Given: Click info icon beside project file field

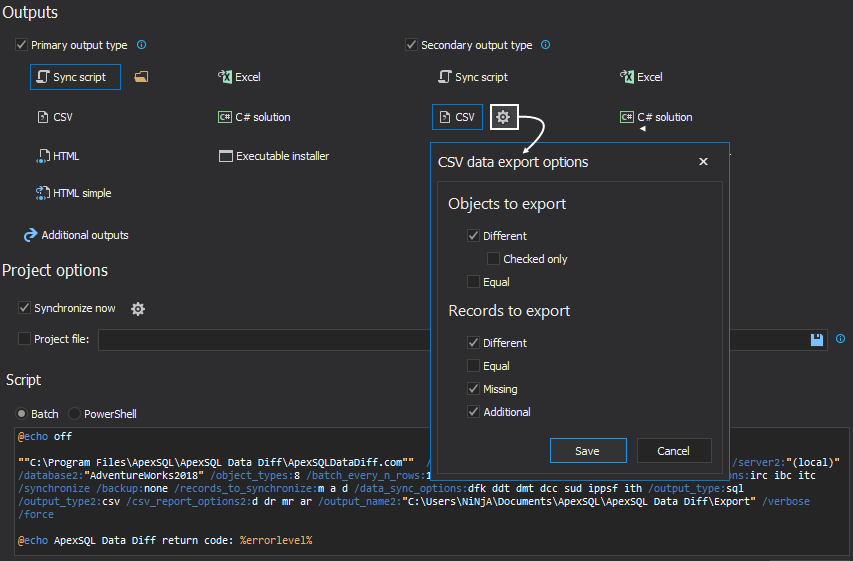Looking at the screenshot, I should pyautogui.click(x=840, y=338).
